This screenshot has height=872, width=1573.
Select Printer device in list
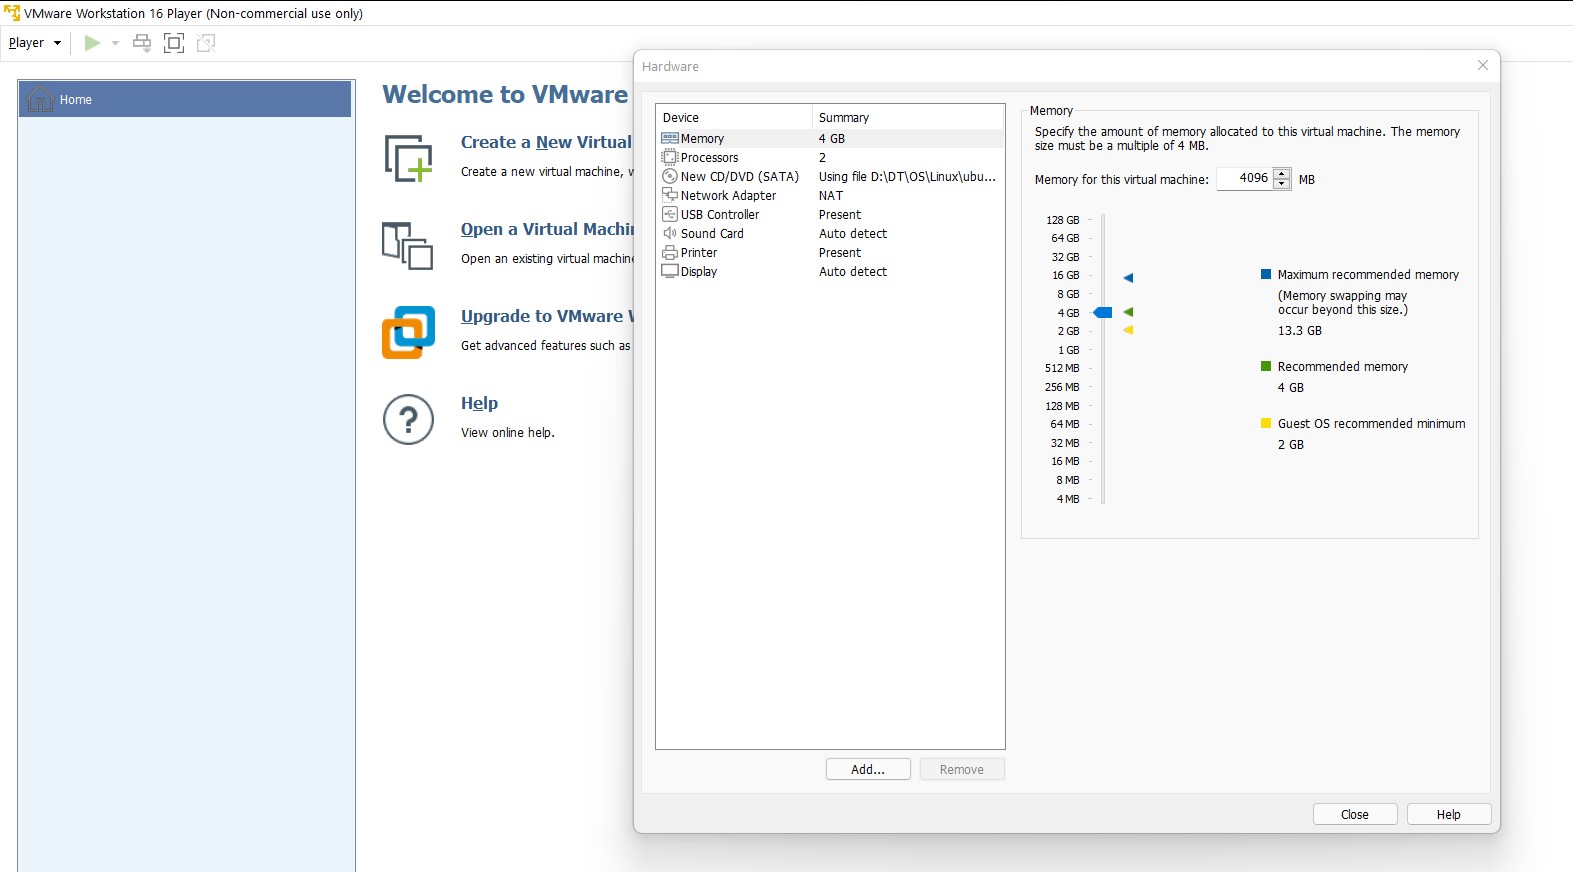[x=830, y=253]
